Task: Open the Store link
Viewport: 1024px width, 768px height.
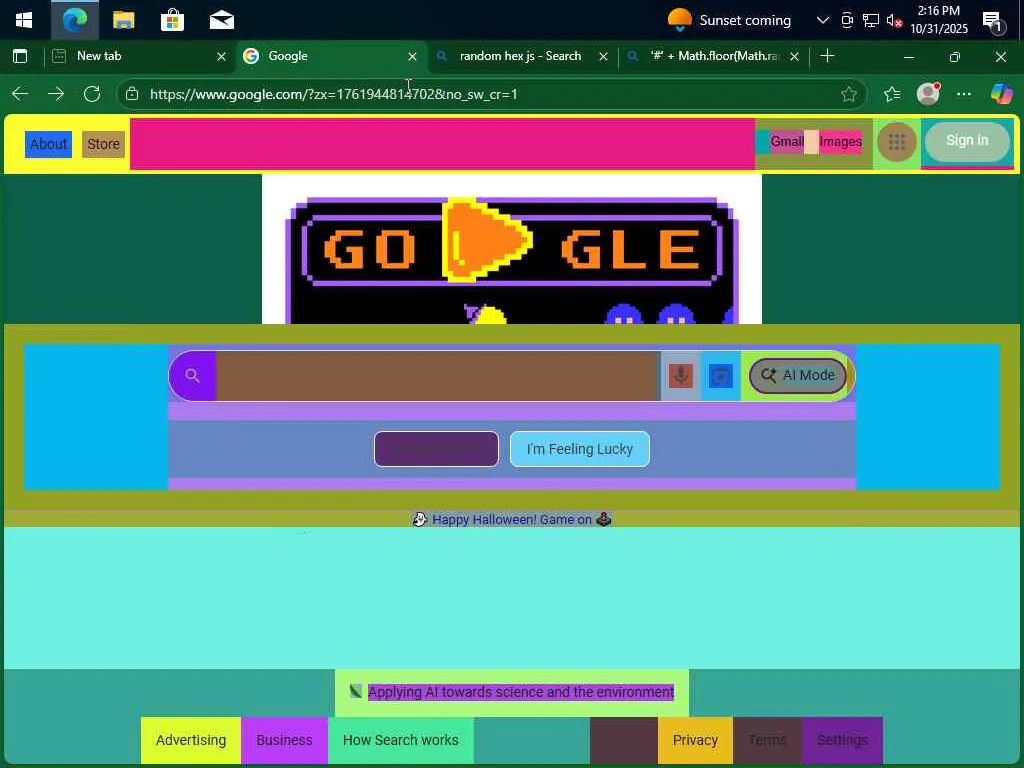Action: pos(103,144)
